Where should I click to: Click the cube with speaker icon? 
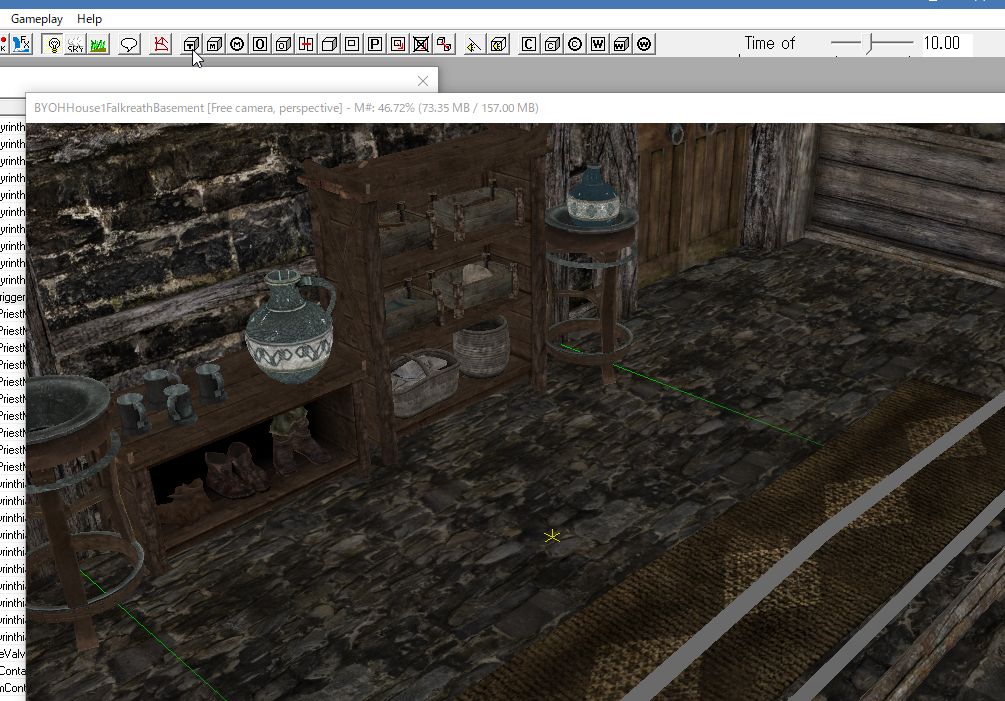499,44
